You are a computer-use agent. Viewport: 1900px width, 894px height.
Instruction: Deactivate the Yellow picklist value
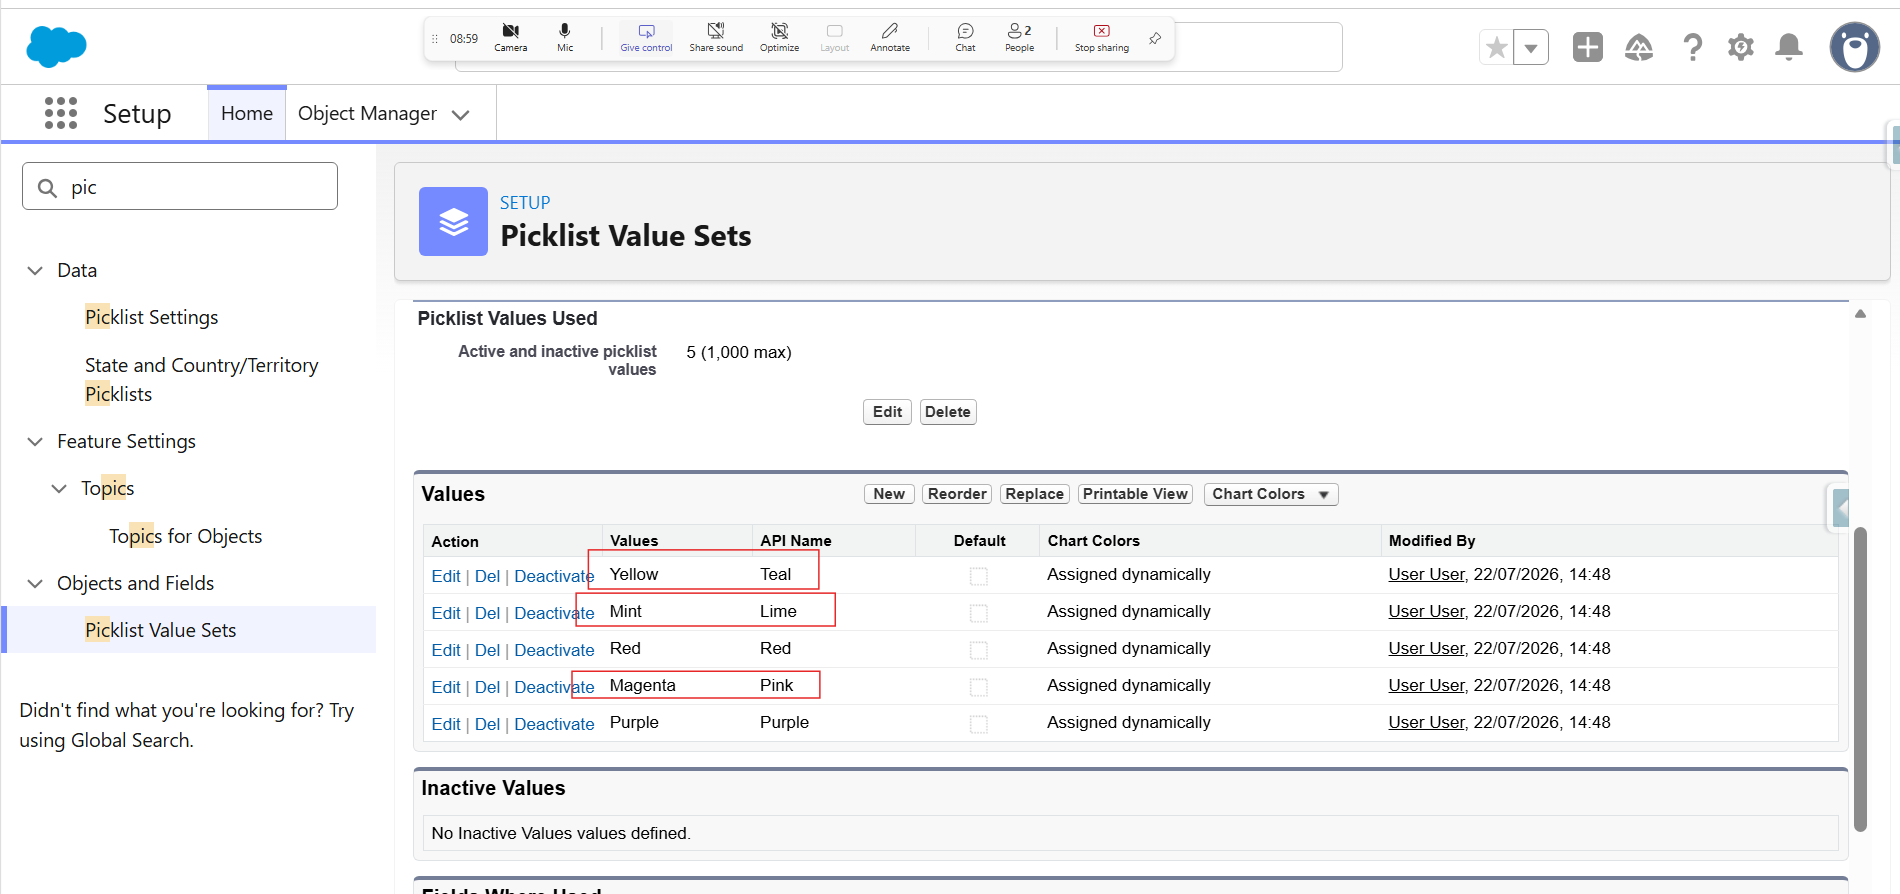pos(554,576)
